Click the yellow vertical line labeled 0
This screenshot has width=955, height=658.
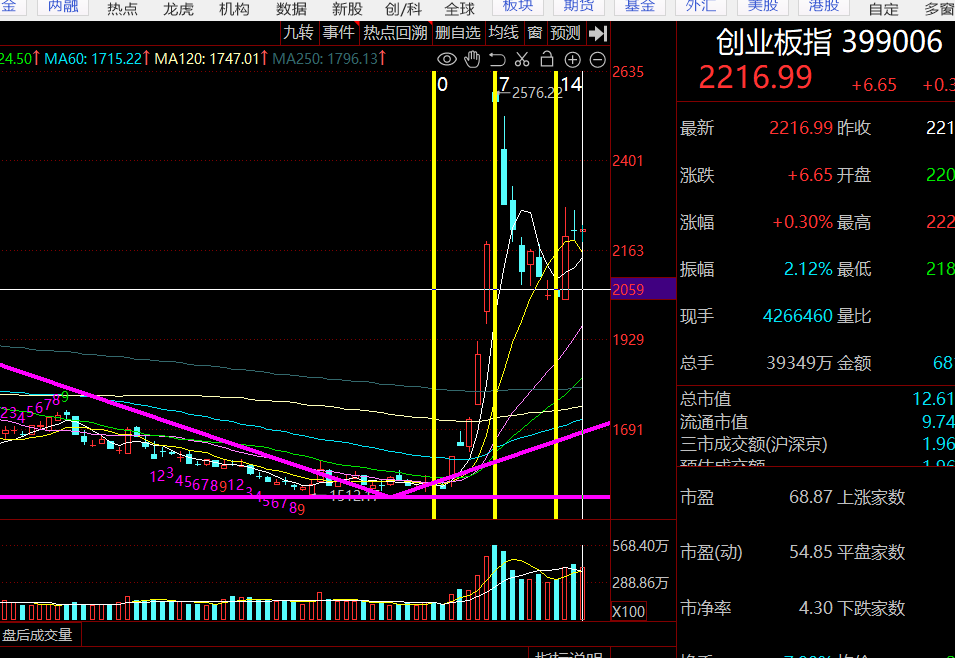(434, 295)
